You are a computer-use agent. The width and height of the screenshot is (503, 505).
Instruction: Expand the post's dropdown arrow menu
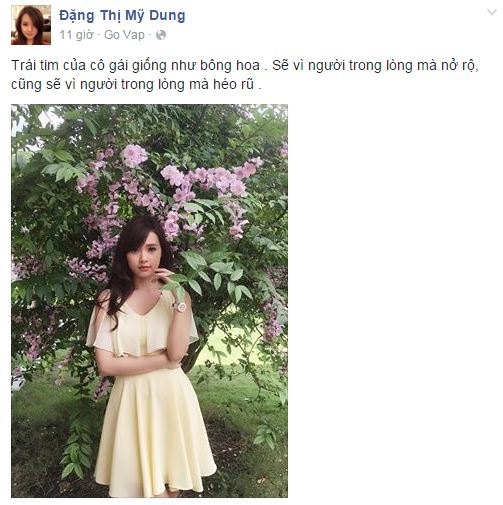click(492, 13)
